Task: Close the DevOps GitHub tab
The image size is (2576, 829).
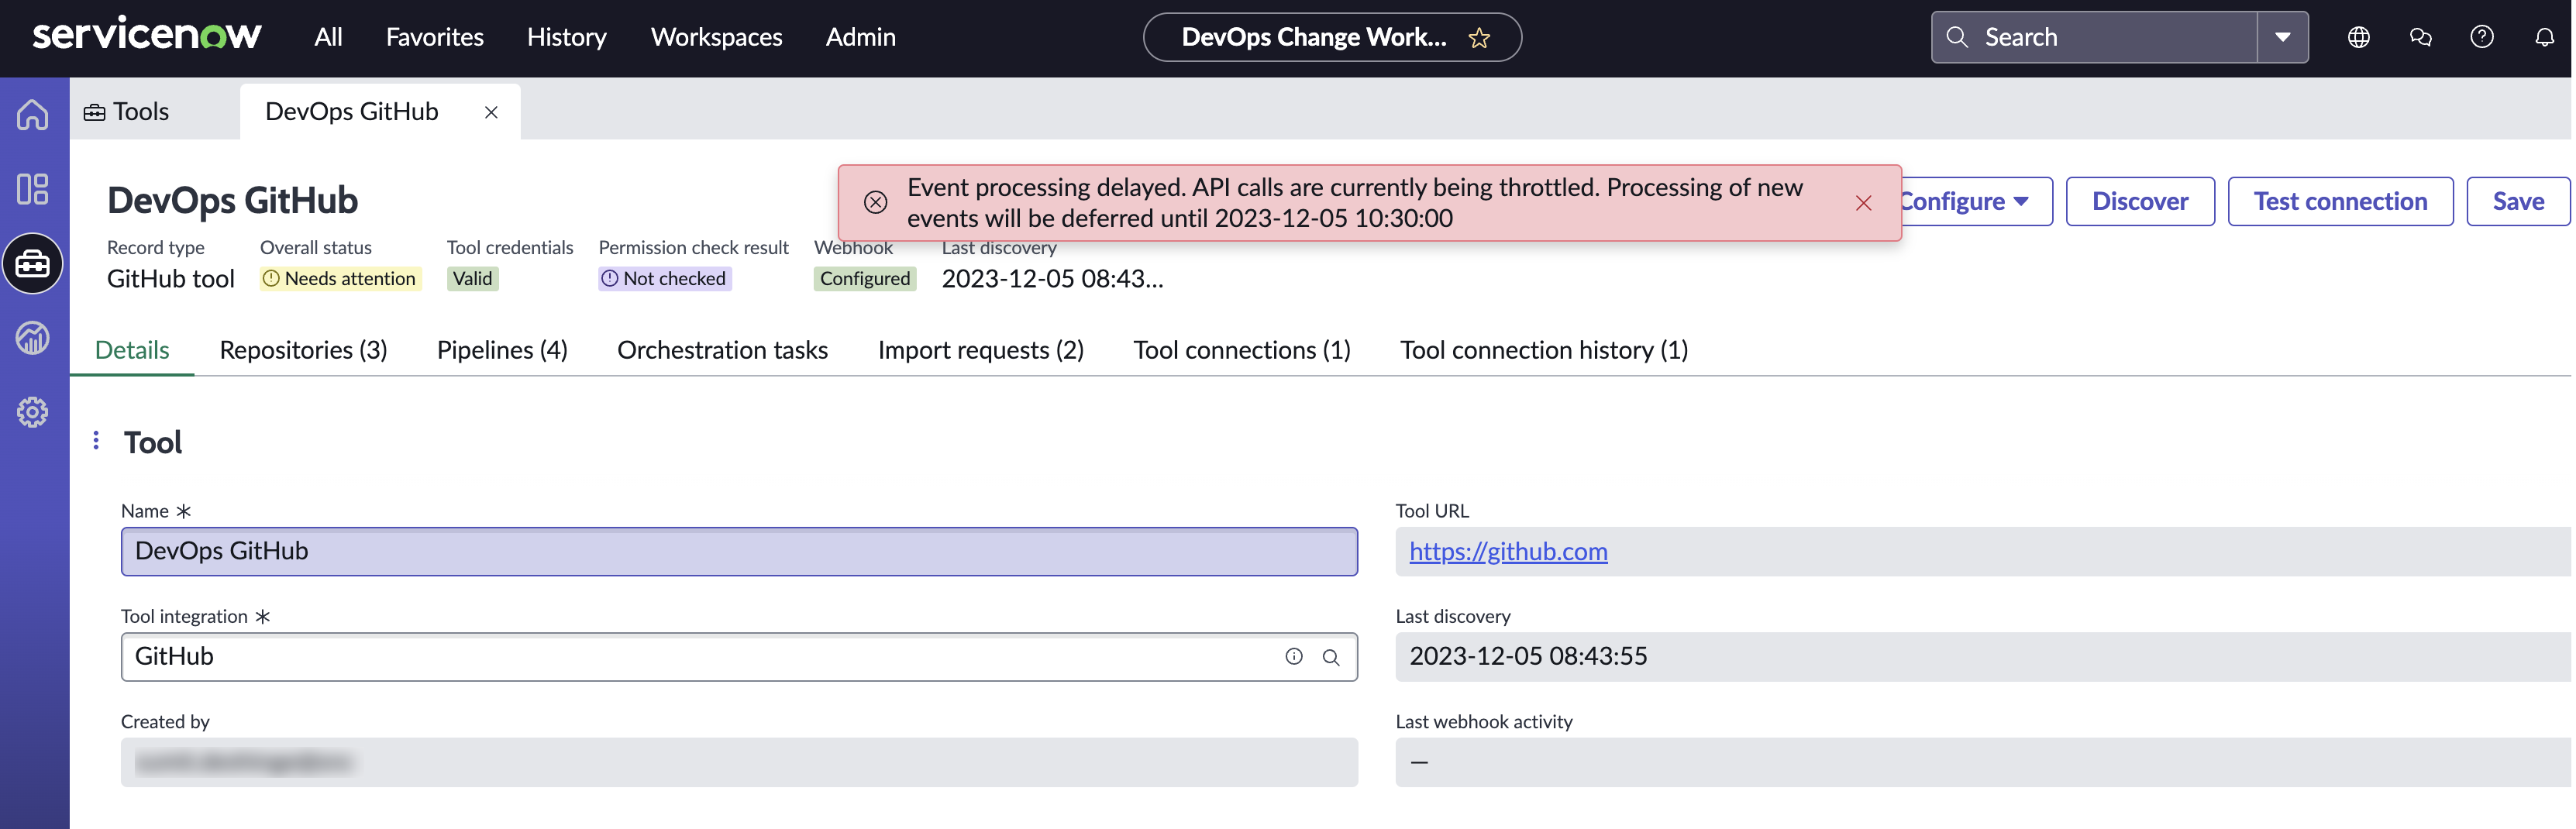Action: click(491, 112)
